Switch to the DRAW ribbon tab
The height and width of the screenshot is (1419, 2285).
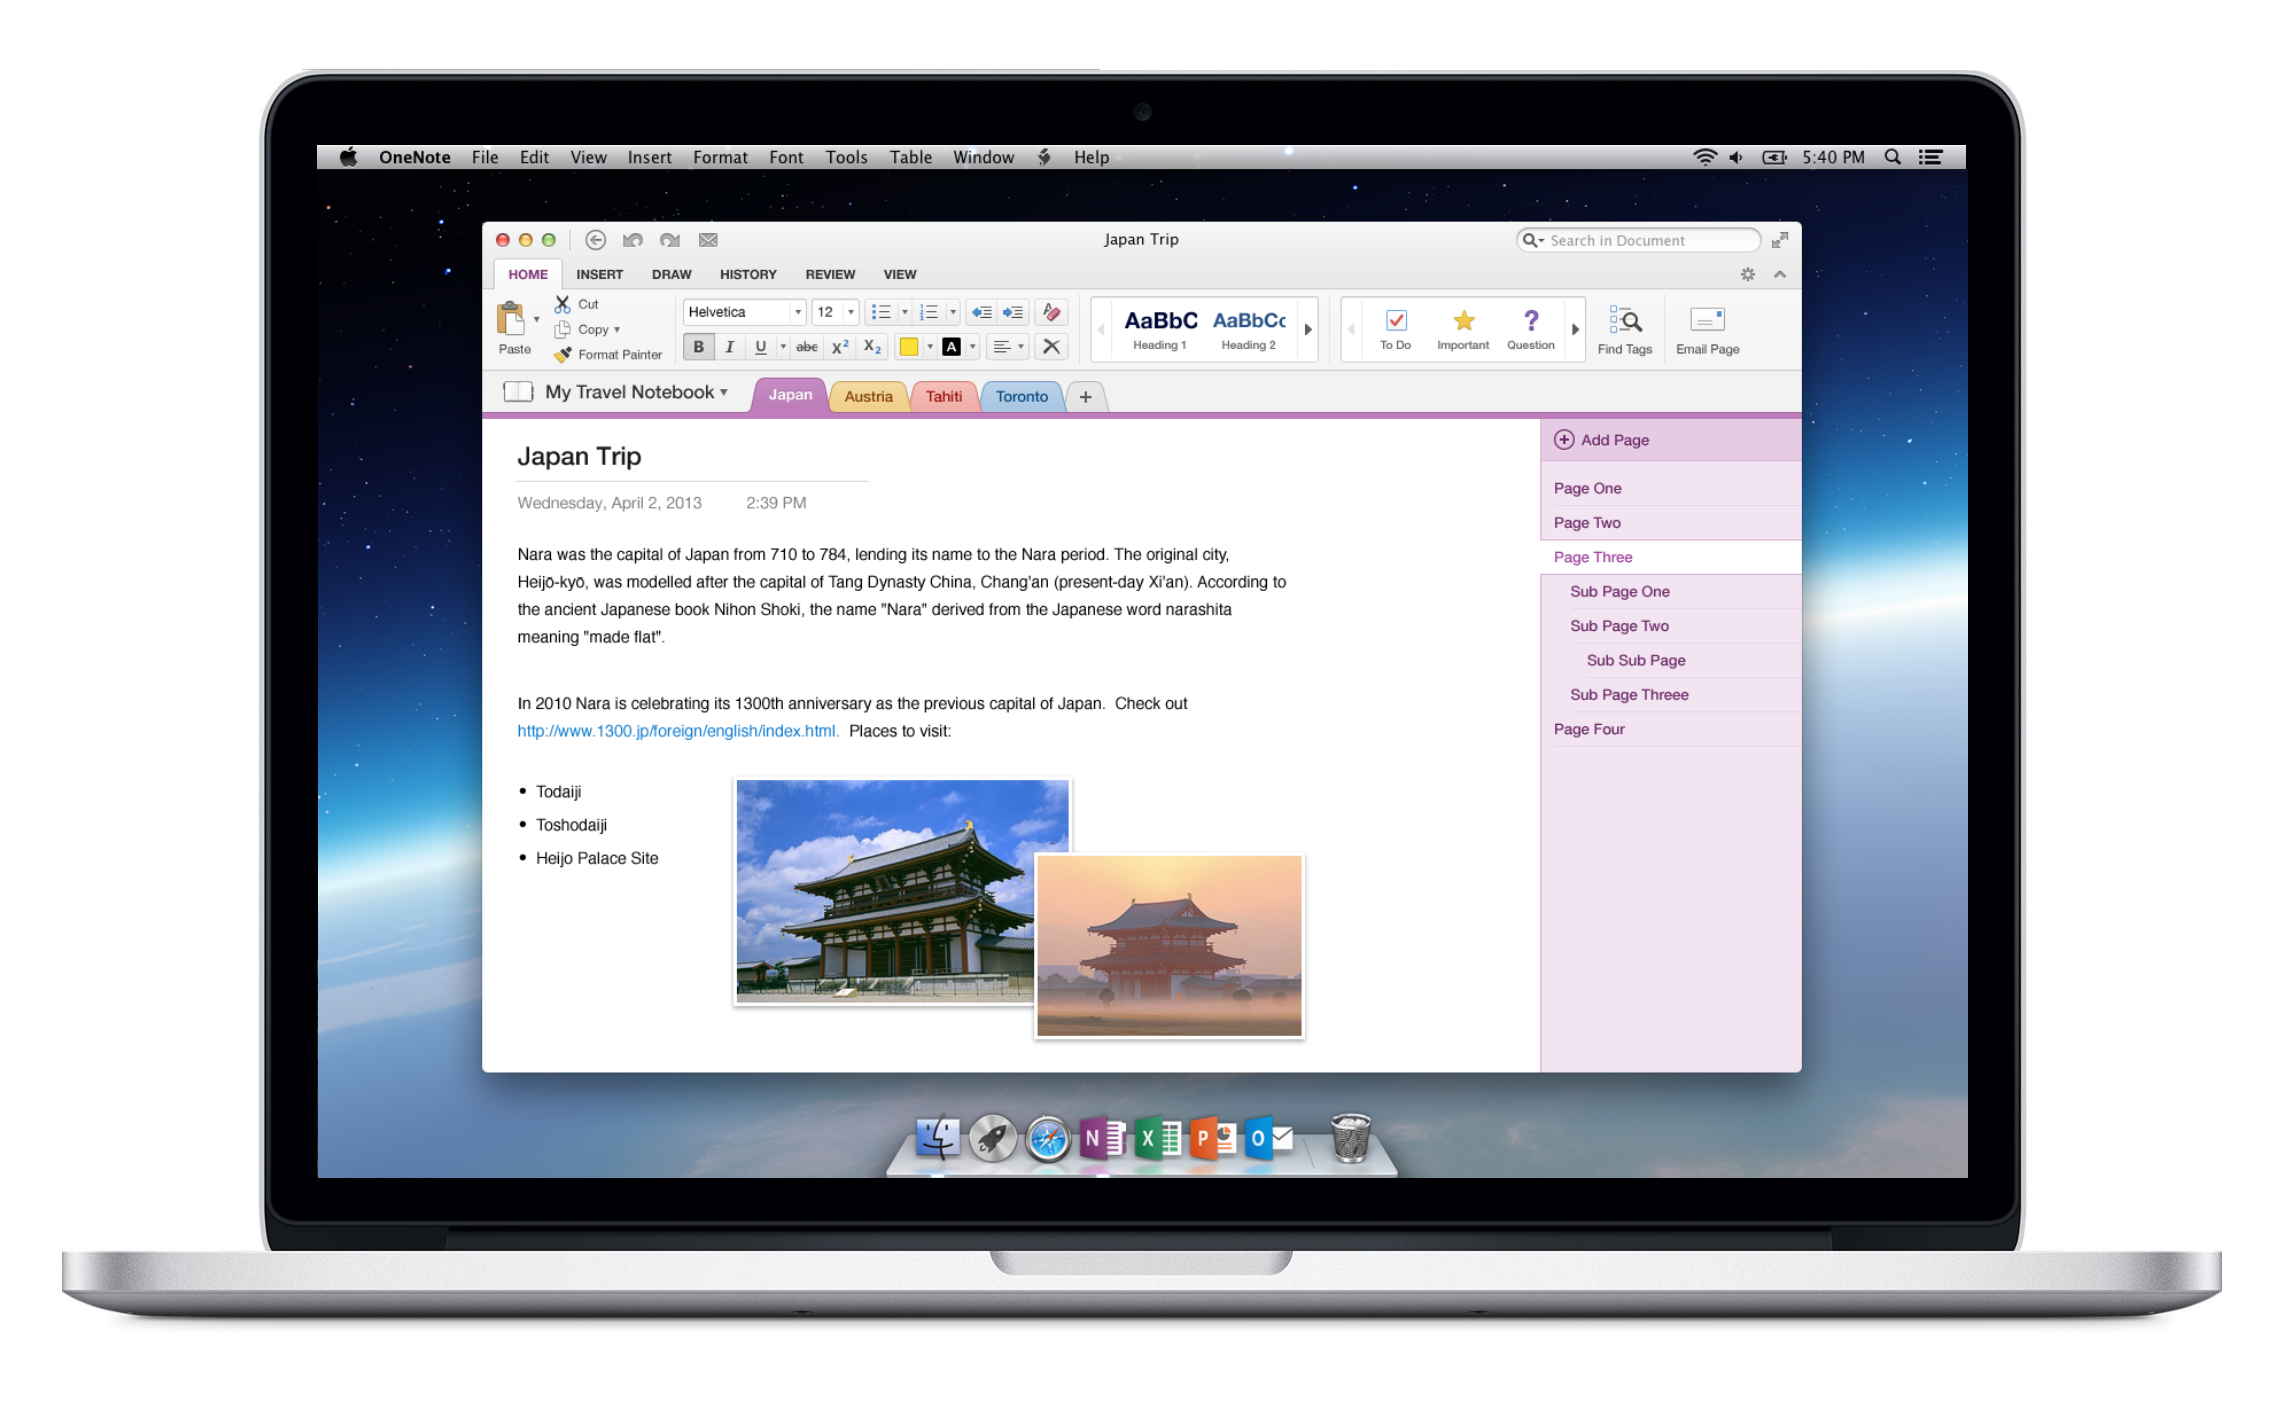(671, 274)
